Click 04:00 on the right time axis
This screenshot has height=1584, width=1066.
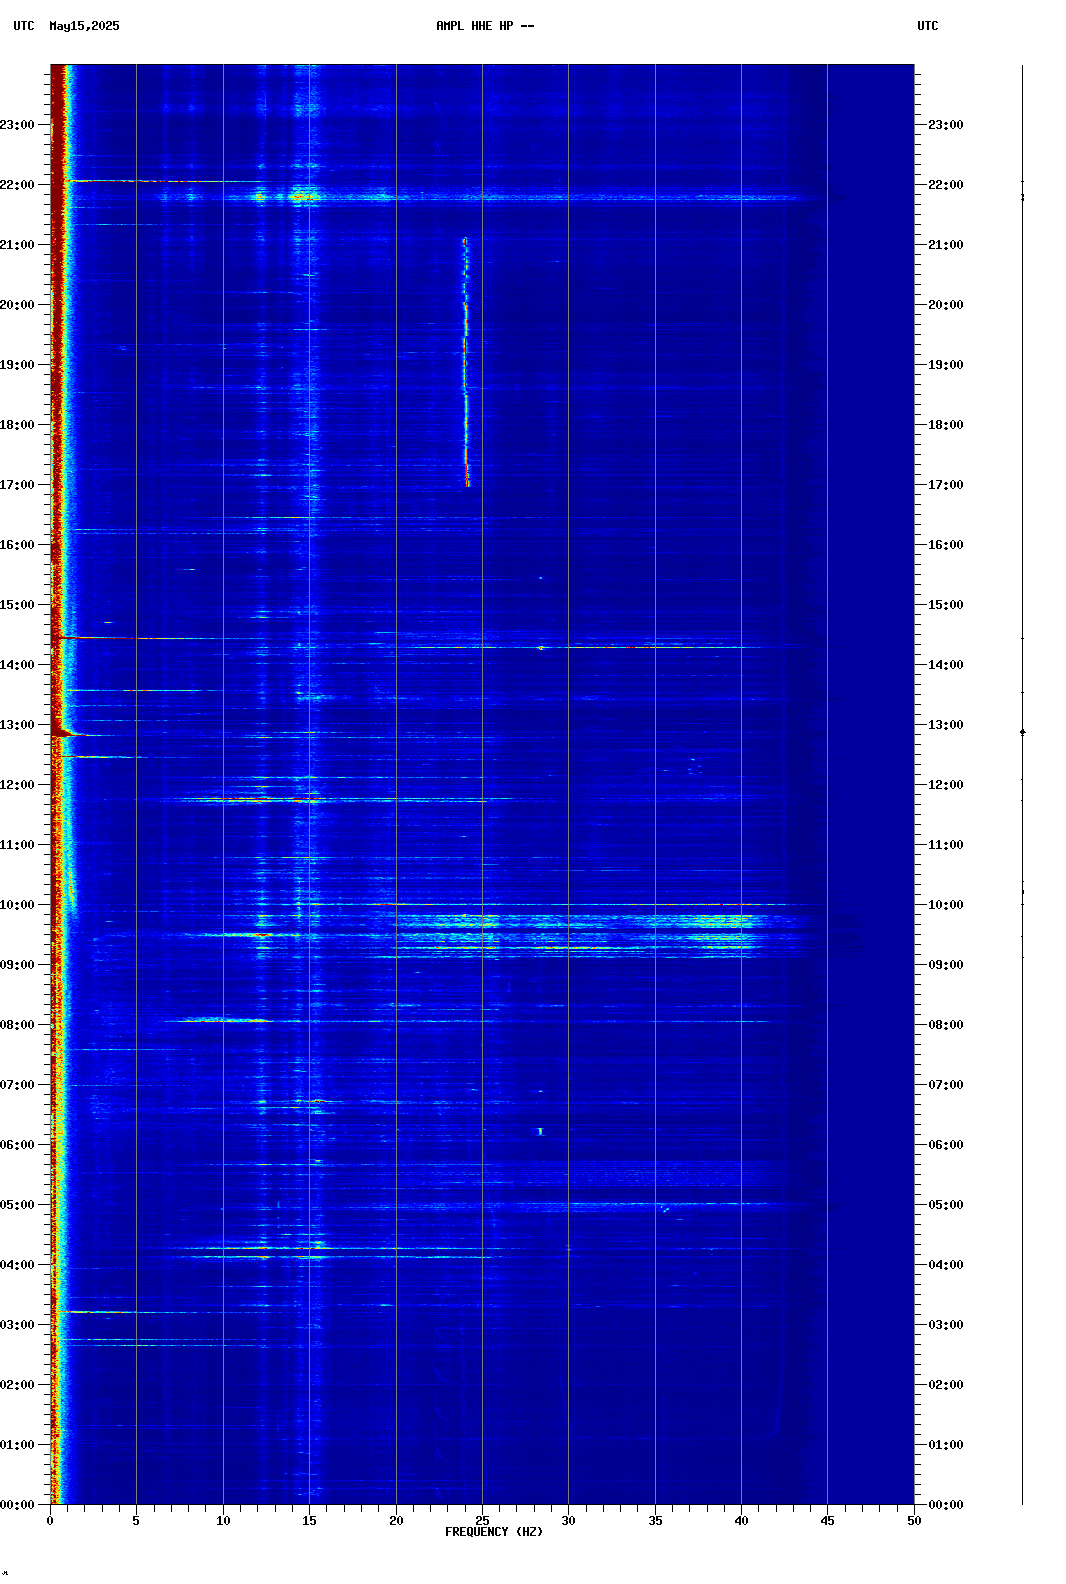[946, 1265]
